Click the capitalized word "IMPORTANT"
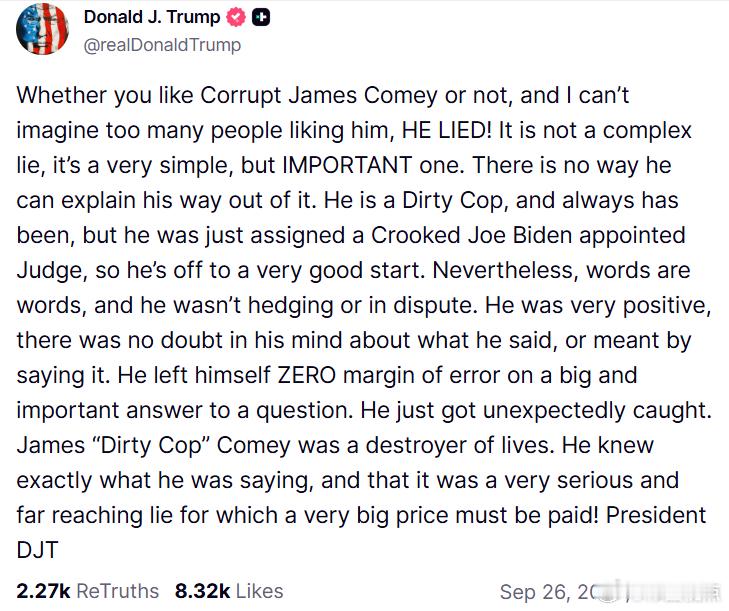The height and width of the screenshot is (611, 729). coord(347,165)
